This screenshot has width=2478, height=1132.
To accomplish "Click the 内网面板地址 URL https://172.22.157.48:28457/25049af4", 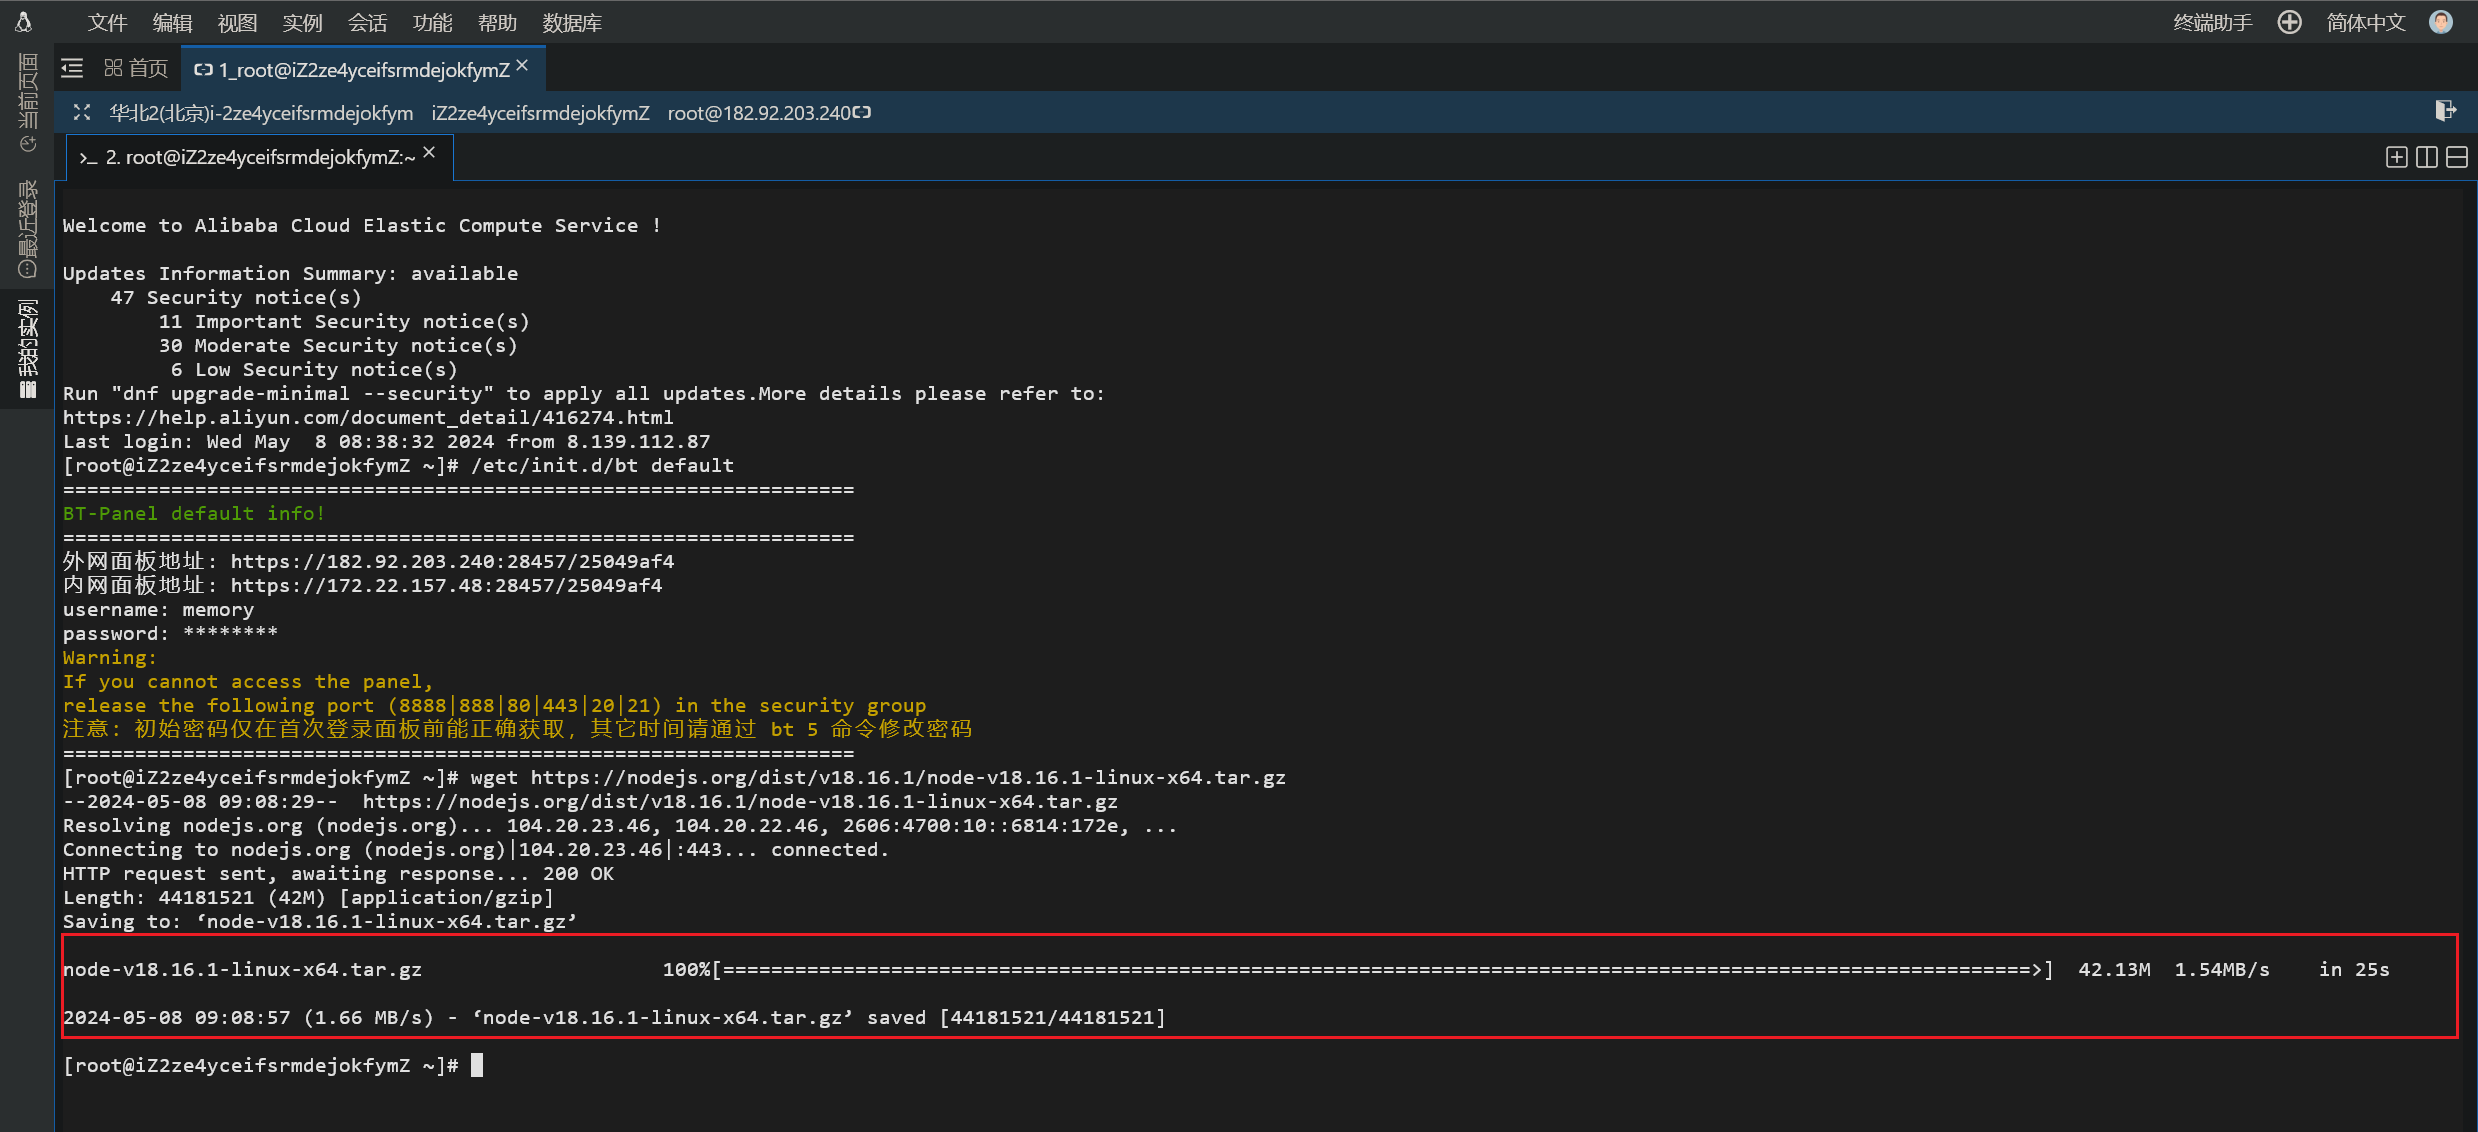I will 446,586.
